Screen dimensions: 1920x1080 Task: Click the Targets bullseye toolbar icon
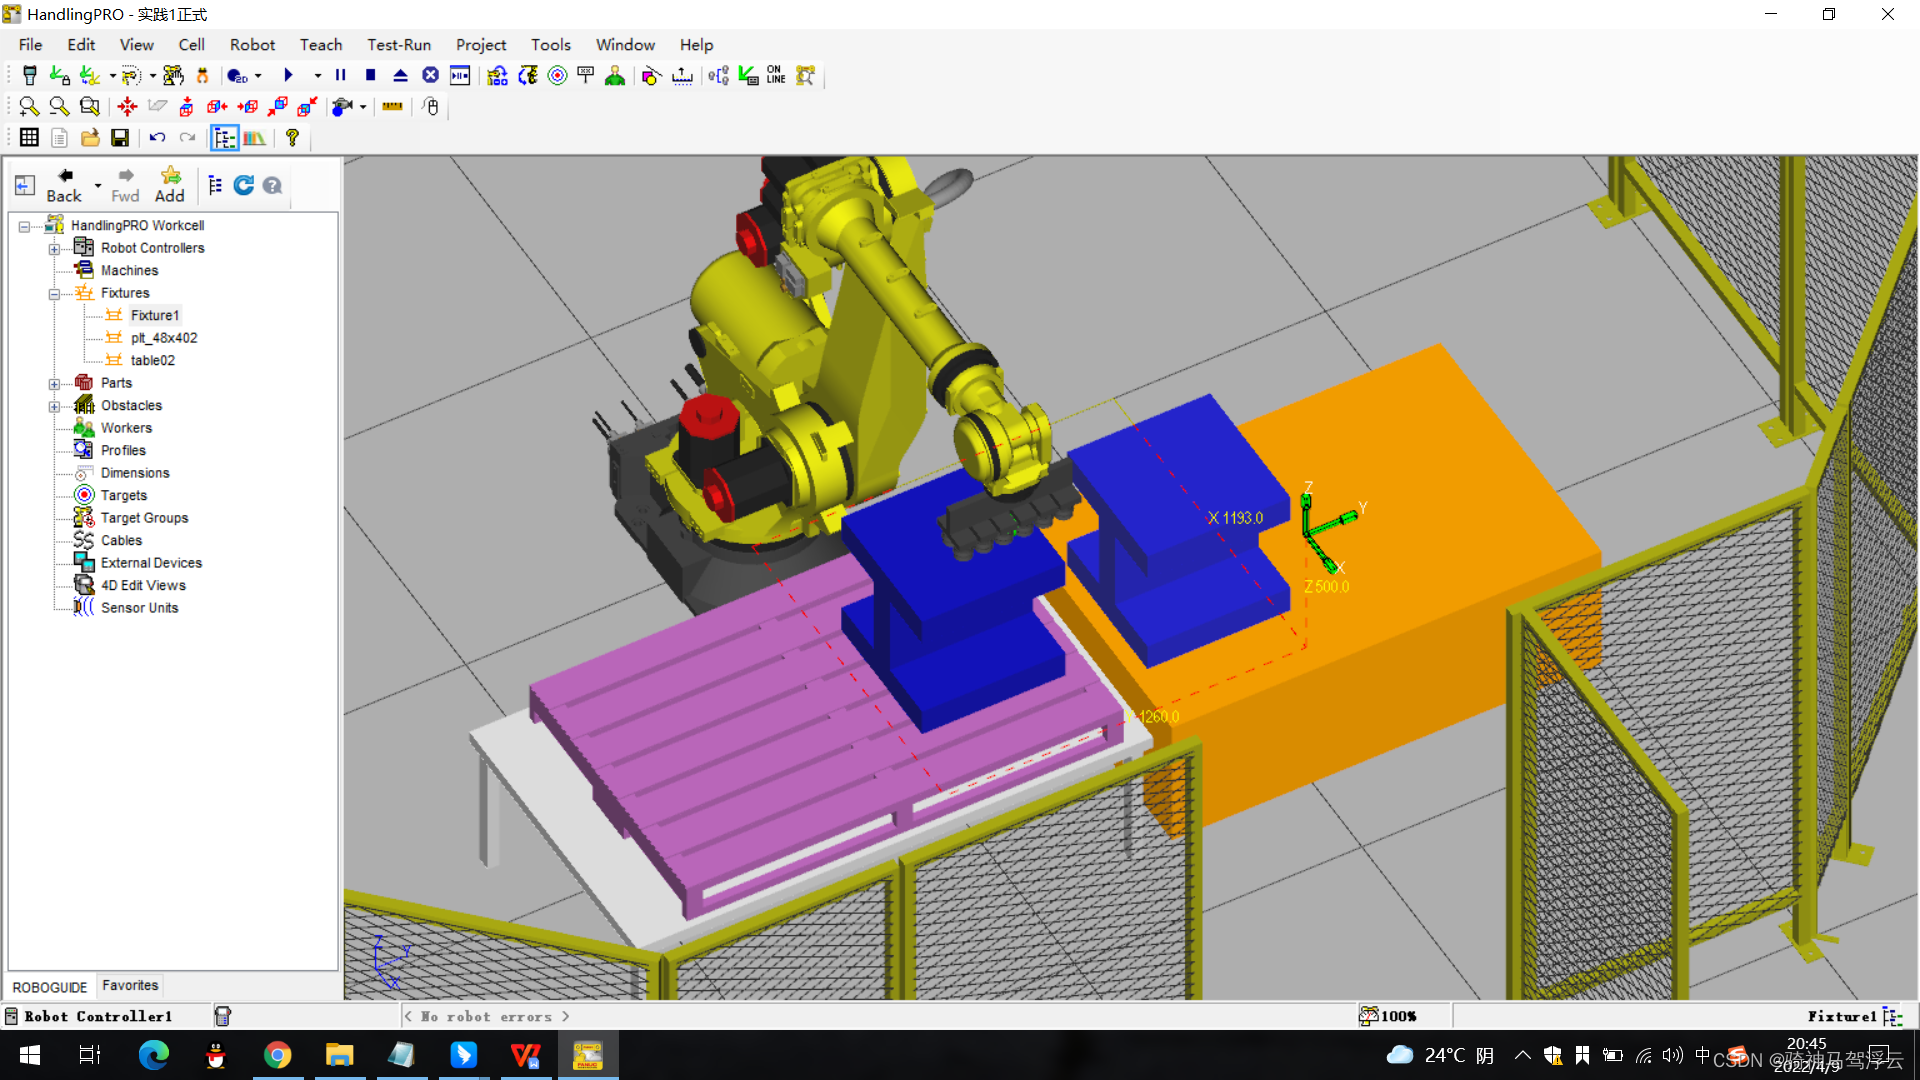(x=557, y=76)
